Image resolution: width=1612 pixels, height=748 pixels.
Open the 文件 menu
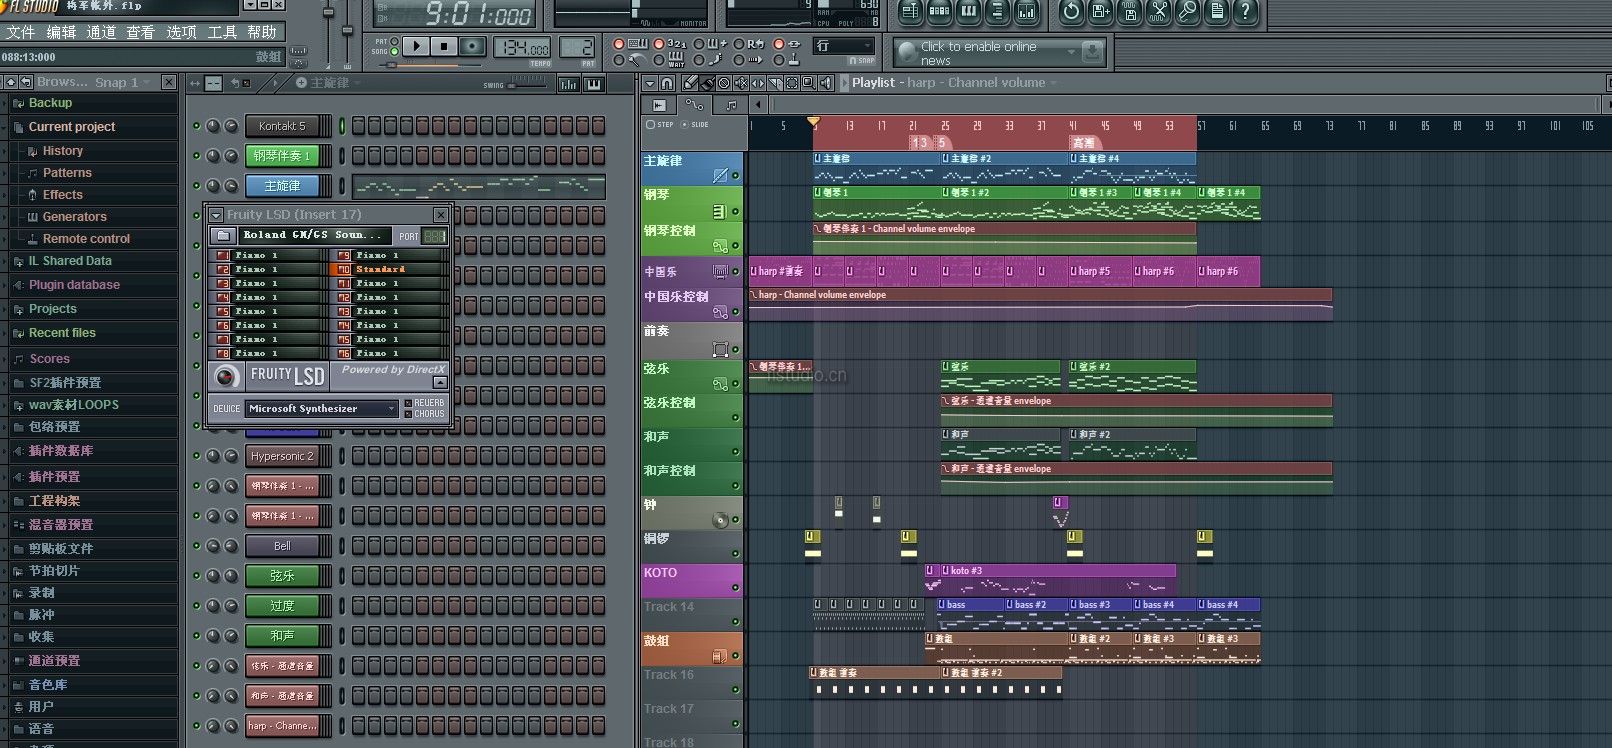pos(21,32)
